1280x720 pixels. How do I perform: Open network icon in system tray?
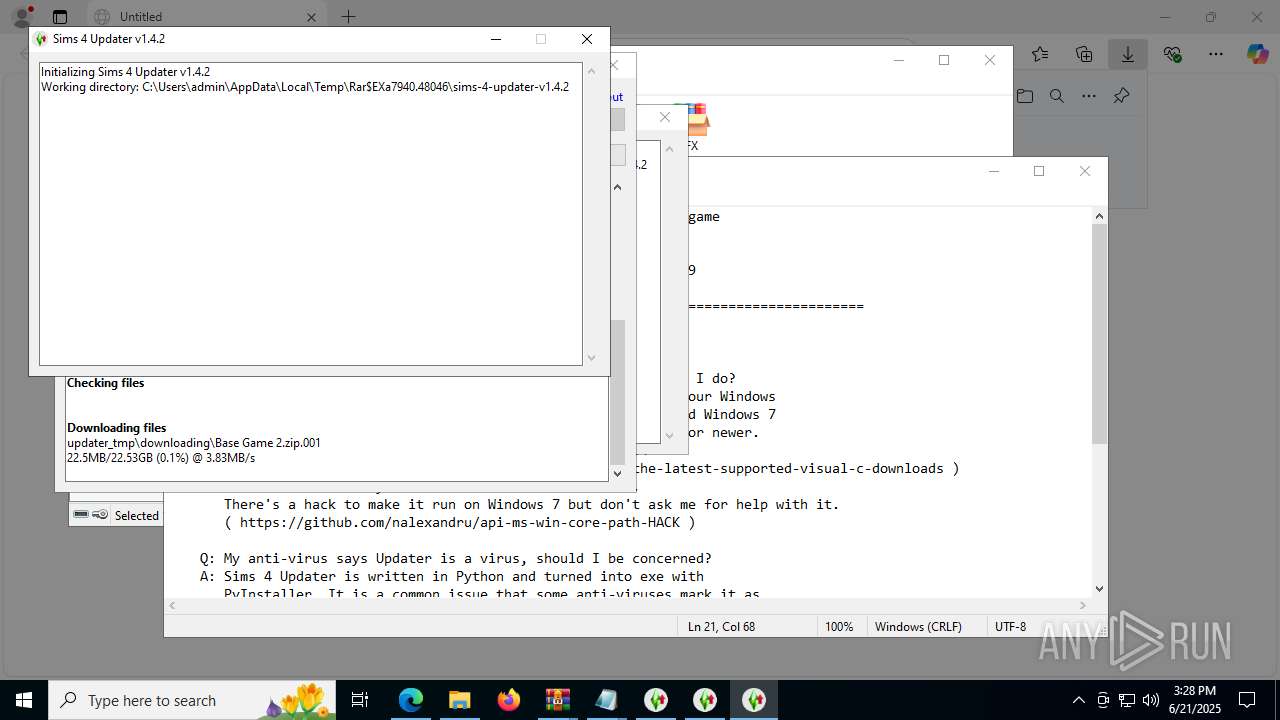pyautogui.click(x=1127, y=700)
